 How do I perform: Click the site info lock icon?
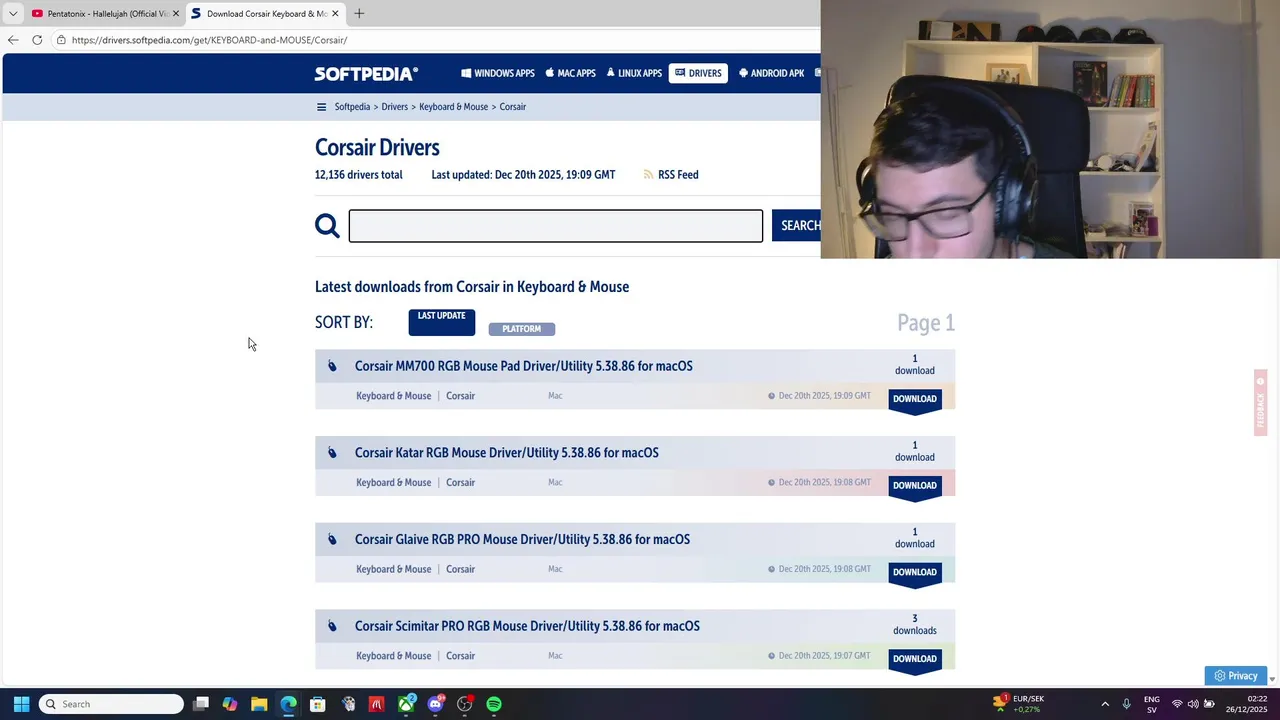[61, 40]
